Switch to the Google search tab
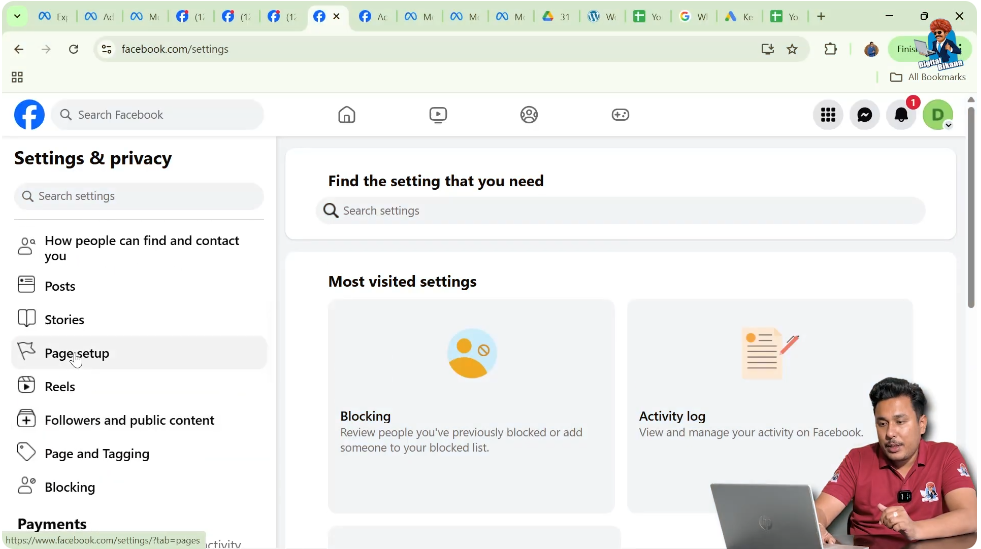Screen dimensions: 981x549 pos(693,16)
